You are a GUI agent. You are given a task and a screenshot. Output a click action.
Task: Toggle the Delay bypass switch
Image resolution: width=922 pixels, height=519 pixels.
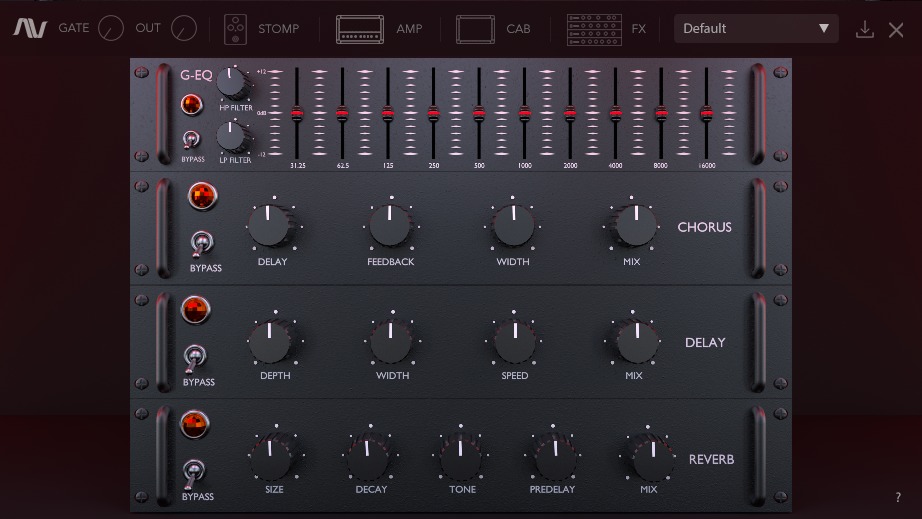coord(195,358)
